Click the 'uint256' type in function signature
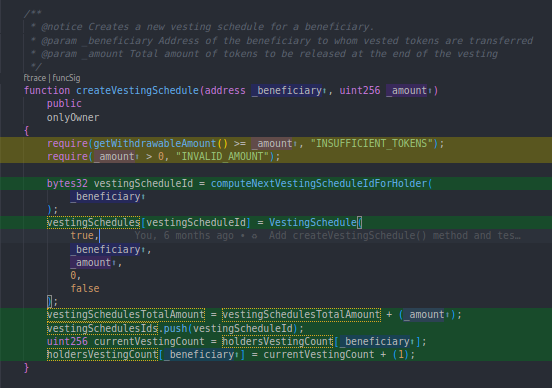The height and width of the screenshot is (388, 552). [x=359, y=90]
